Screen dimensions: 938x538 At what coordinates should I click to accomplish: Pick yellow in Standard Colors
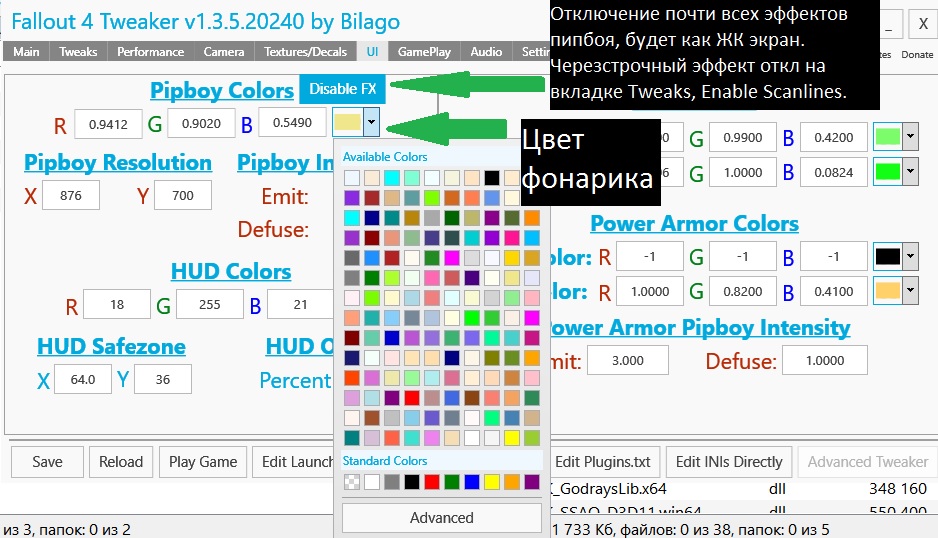click(492, 482)
